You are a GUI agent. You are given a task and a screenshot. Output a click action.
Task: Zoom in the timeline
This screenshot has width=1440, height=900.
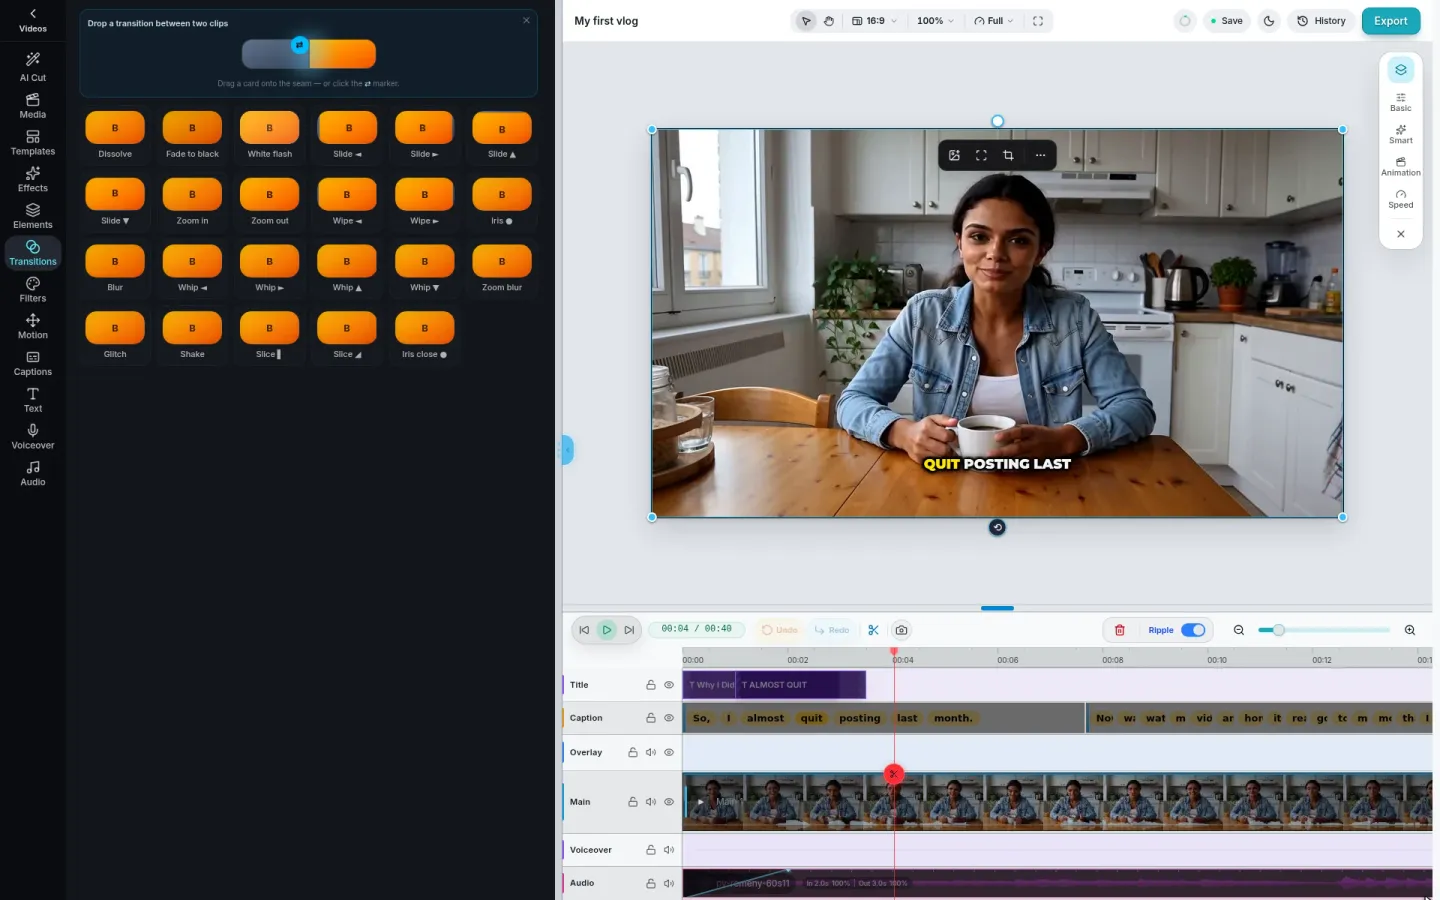coord(1410,630)
